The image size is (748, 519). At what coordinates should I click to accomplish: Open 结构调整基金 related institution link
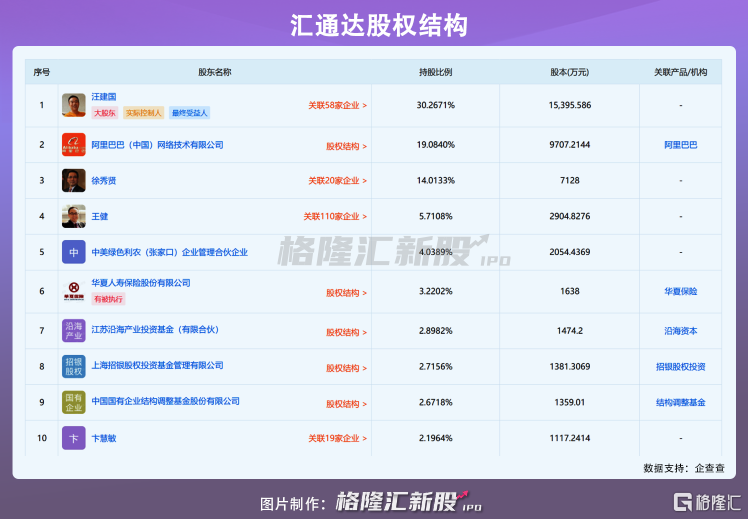680,402
